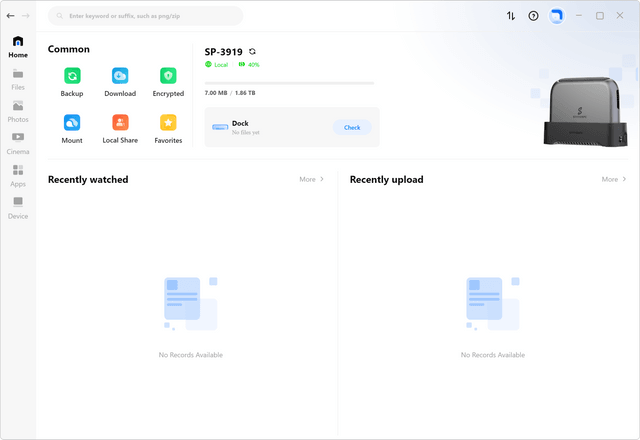Click the Recently watched heading
Screen dimensions: 640x440
click(88, 180)
